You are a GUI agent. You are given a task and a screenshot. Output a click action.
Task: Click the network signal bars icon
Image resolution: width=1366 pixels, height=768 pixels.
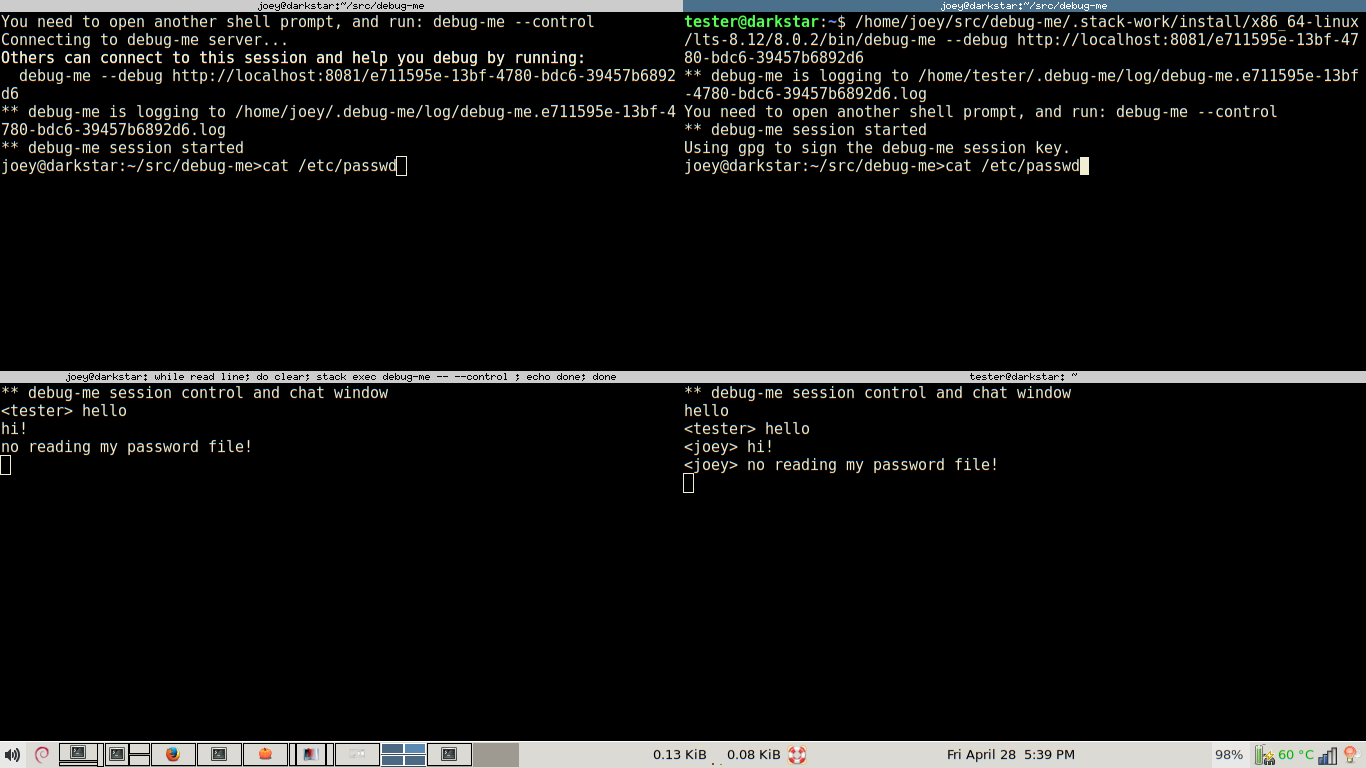(x=1328, y=755)
